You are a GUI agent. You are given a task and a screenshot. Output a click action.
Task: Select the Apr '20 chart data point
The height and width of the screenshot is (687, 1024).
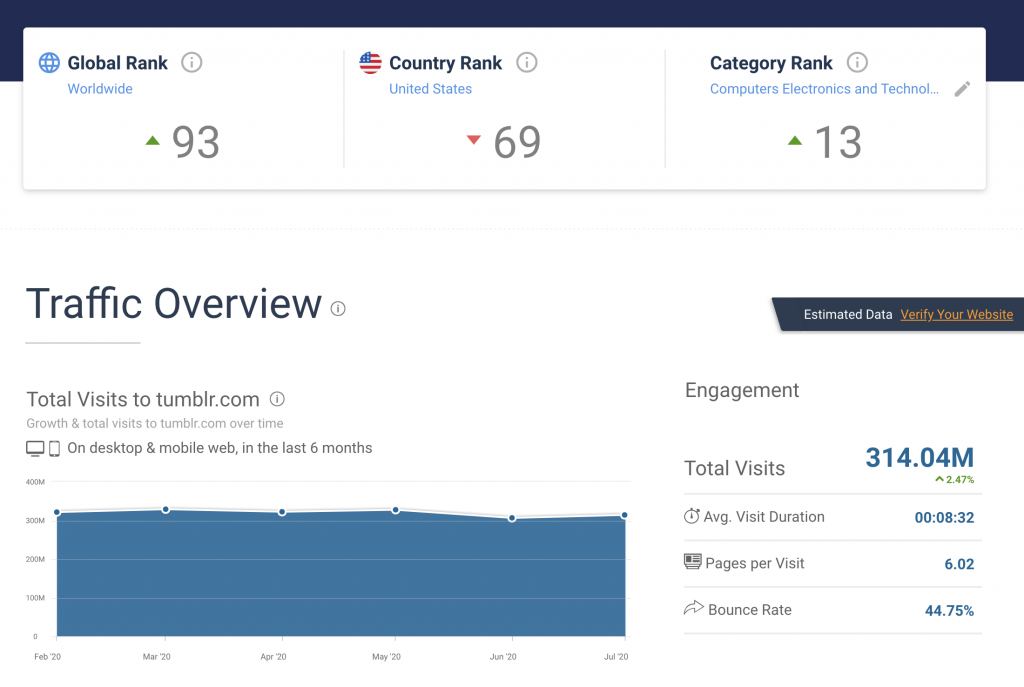pos(282,512)
